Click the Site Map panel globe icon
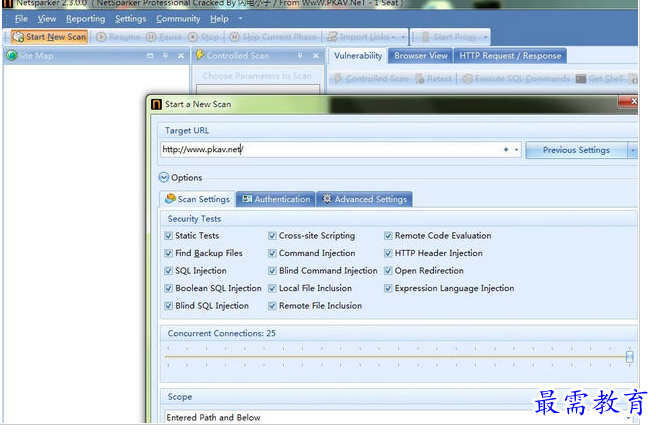 12,55
